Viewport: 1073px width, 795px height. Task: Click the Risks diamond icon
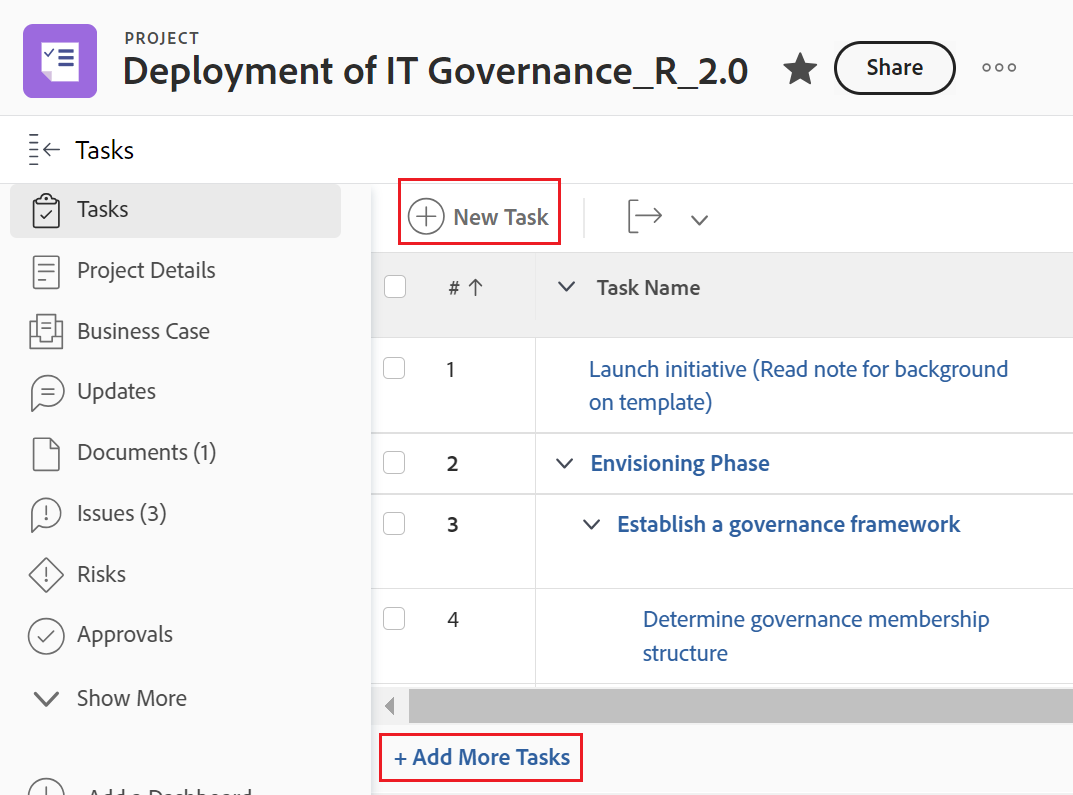point(46,575)
